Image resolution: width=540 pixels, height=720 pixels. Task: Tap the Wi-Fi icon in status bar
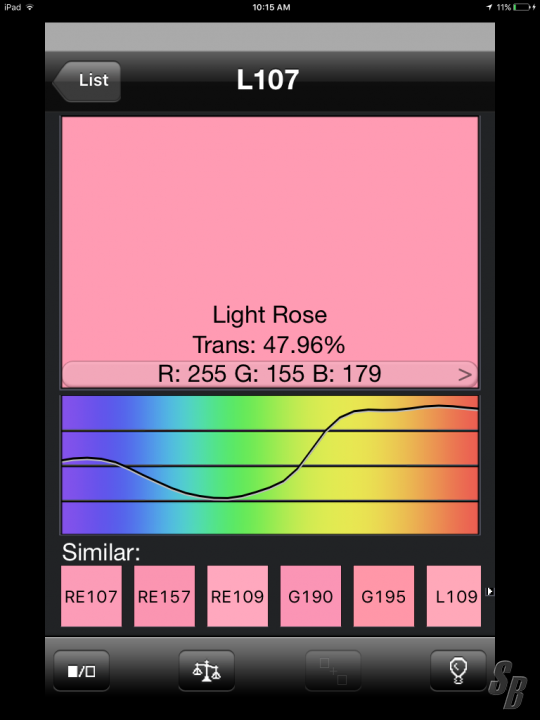[x=30, y=7]
